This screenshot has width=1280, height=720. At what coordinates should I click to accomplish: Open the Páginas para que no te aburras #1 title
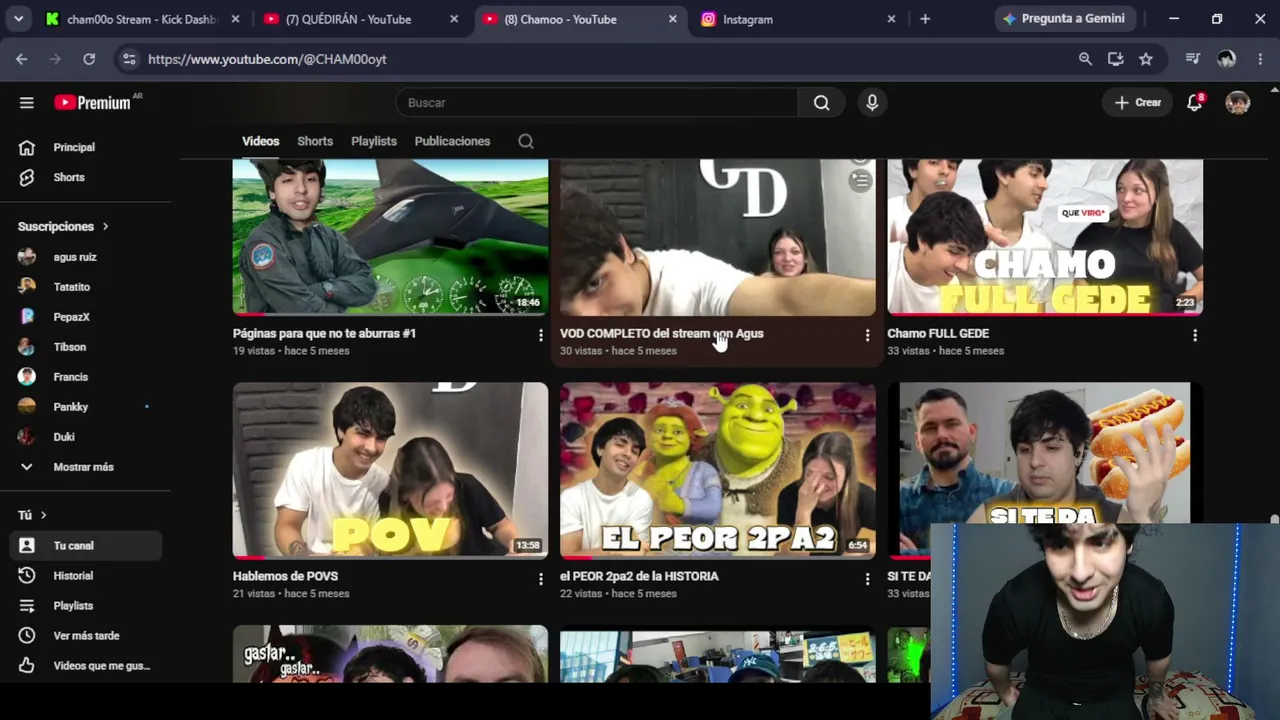[324, 334]
